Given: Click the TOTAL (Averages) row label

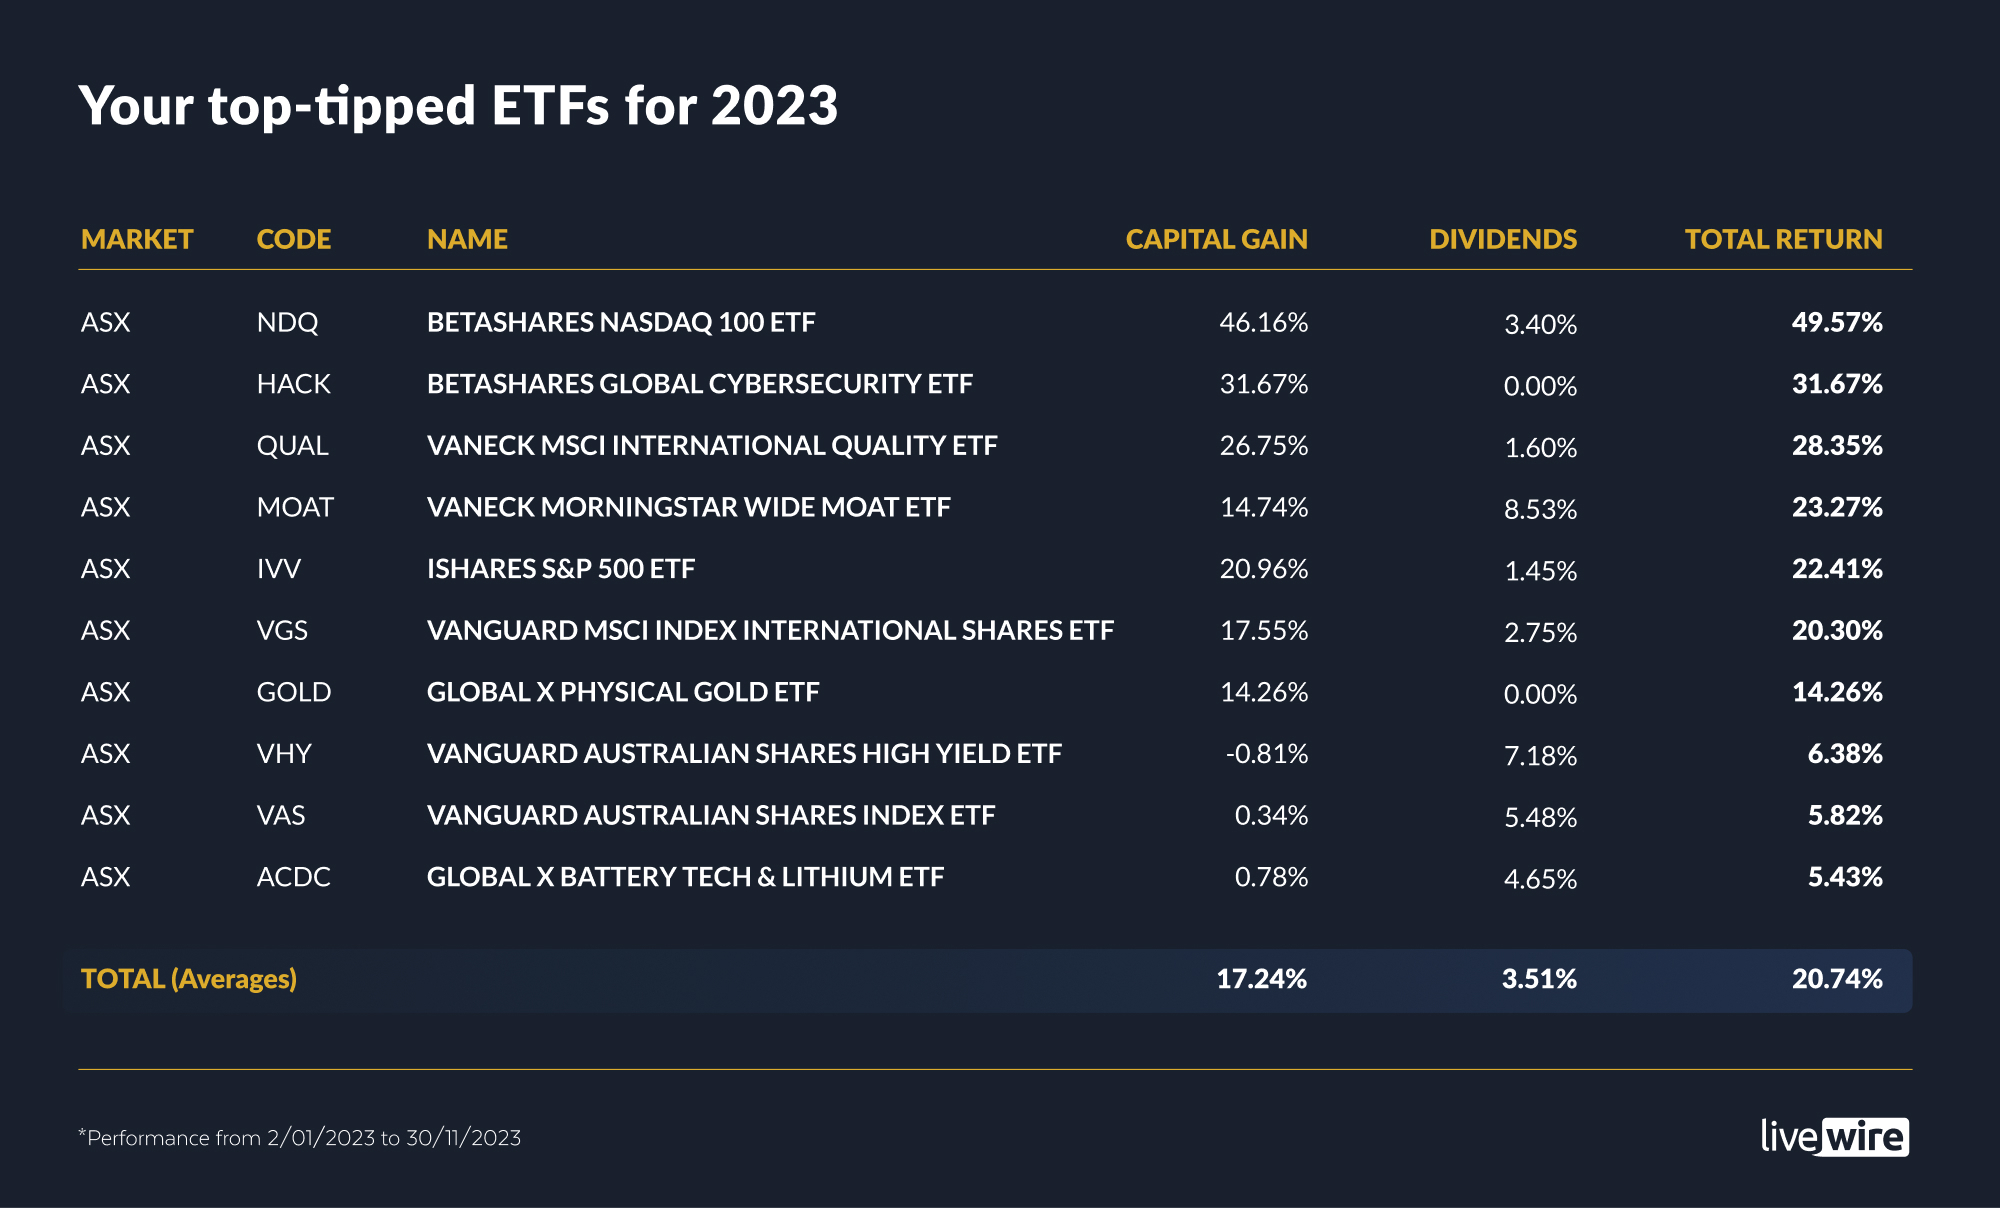Looking at the screenshot, I should pos(189,978).
